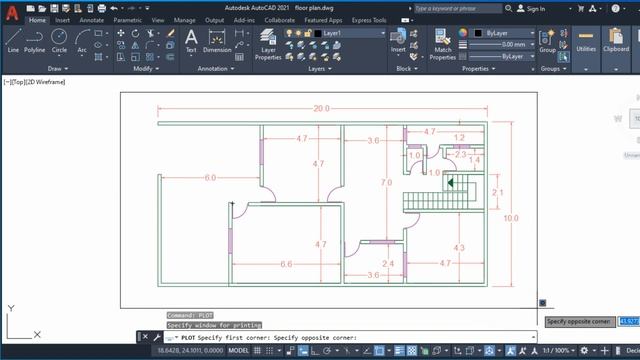Click the command line customize wrench button
Viewport: 640px width, 360px height.
(157, 337)
